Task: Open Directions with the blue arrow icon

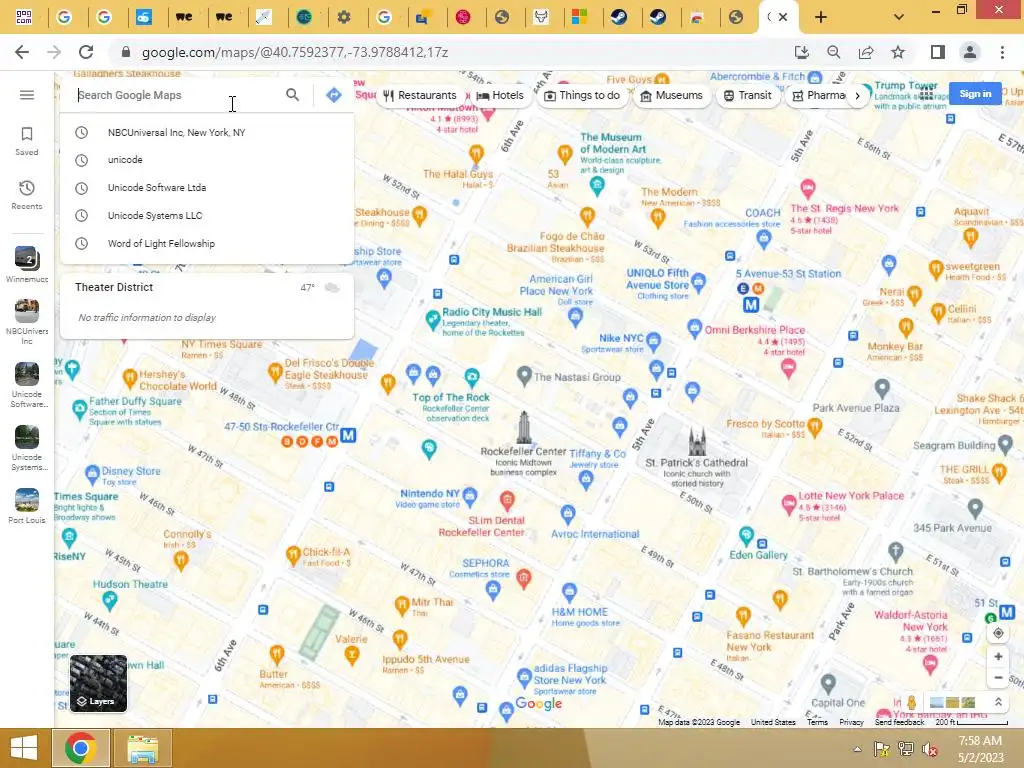Action: [x=334, y=95]
